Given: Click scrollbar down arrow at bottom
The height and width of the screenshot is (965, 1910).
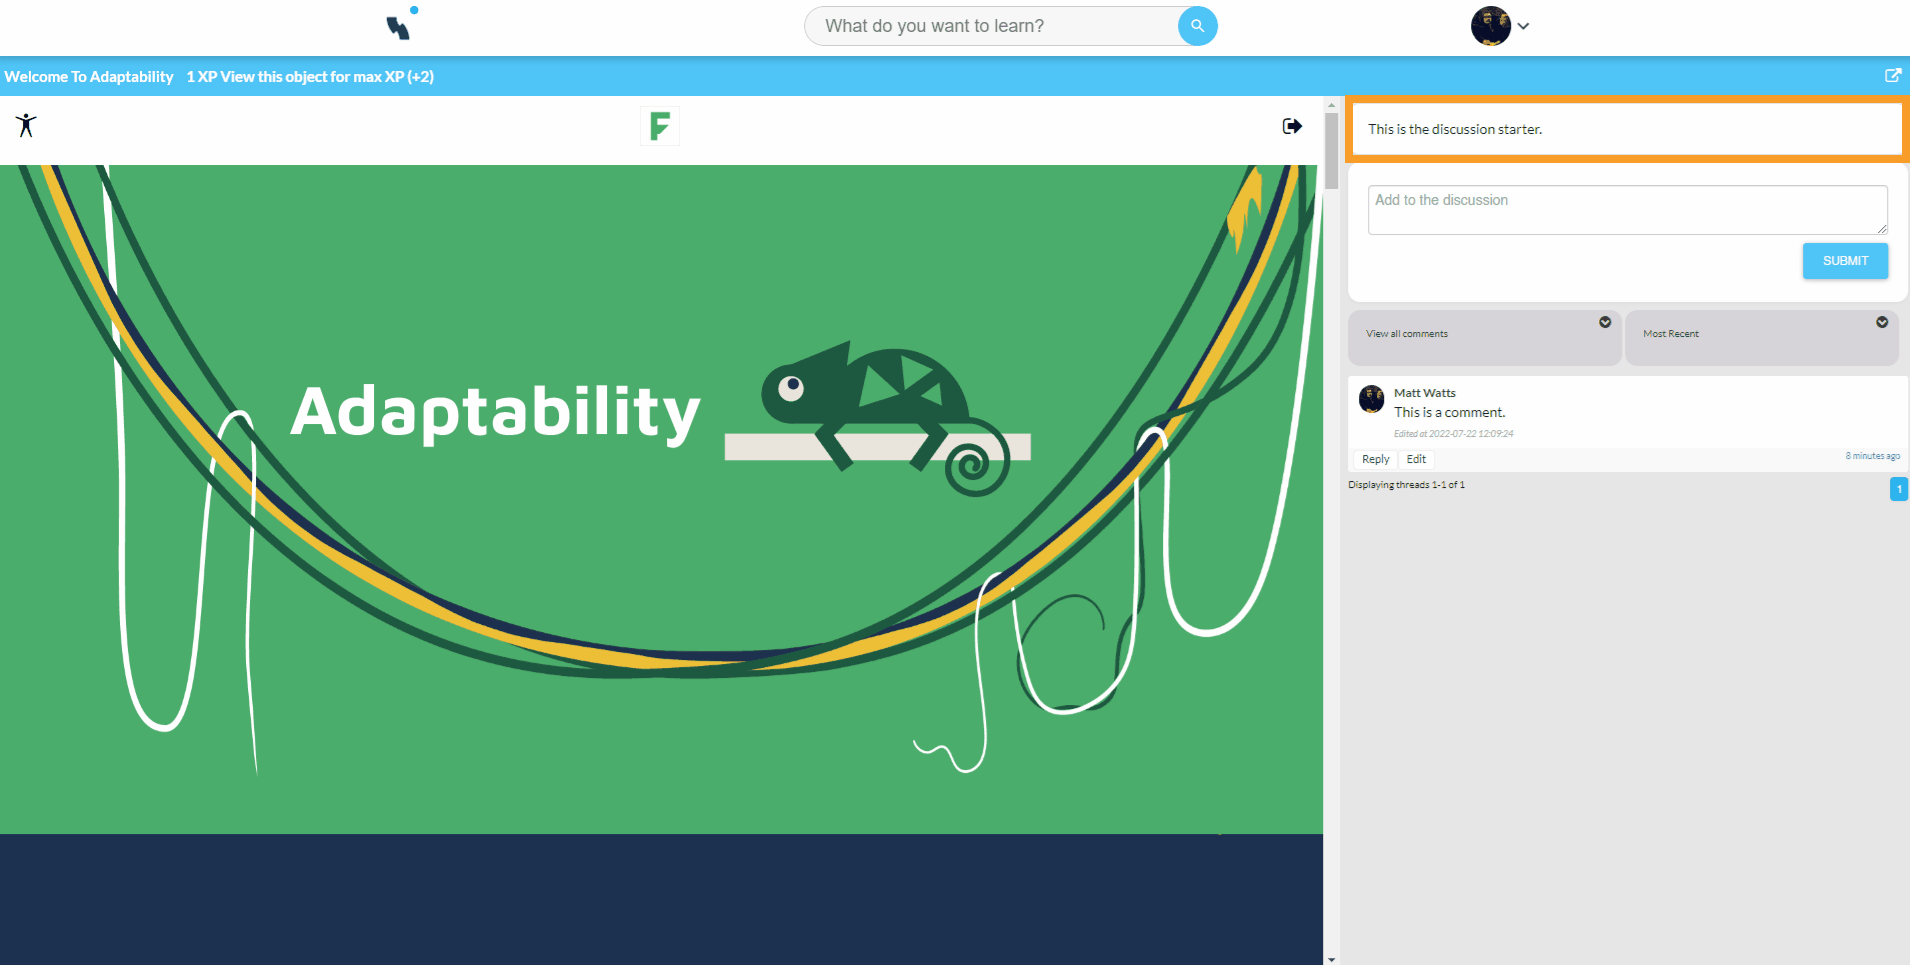Looking at the screenshot, I should (x=1331, y=958).
